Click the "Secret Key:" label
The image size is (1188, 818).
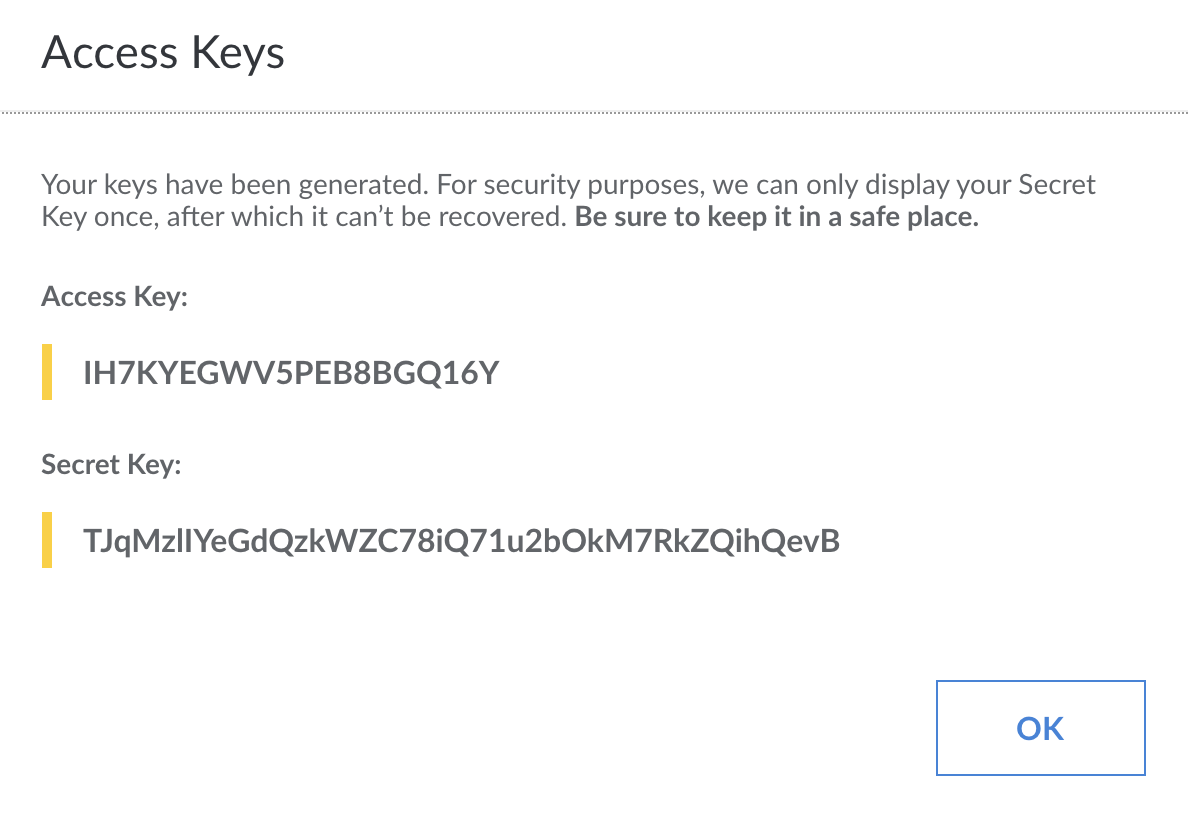(111, 465)
